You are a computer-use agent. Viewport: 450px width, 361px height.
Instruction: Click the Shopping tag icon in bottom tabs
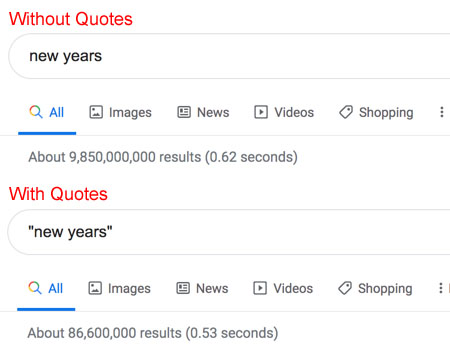click(345, 288)
